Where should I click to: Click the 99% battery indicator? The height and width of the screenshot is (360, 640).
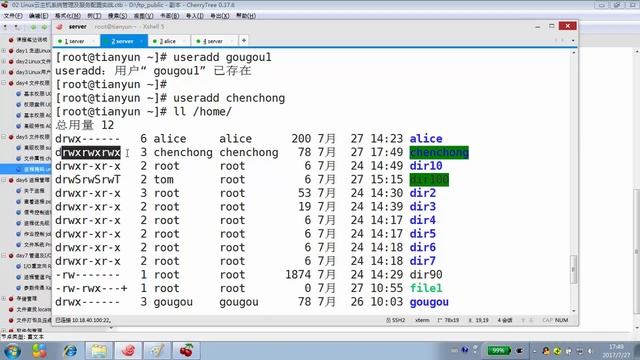point(499,351)
